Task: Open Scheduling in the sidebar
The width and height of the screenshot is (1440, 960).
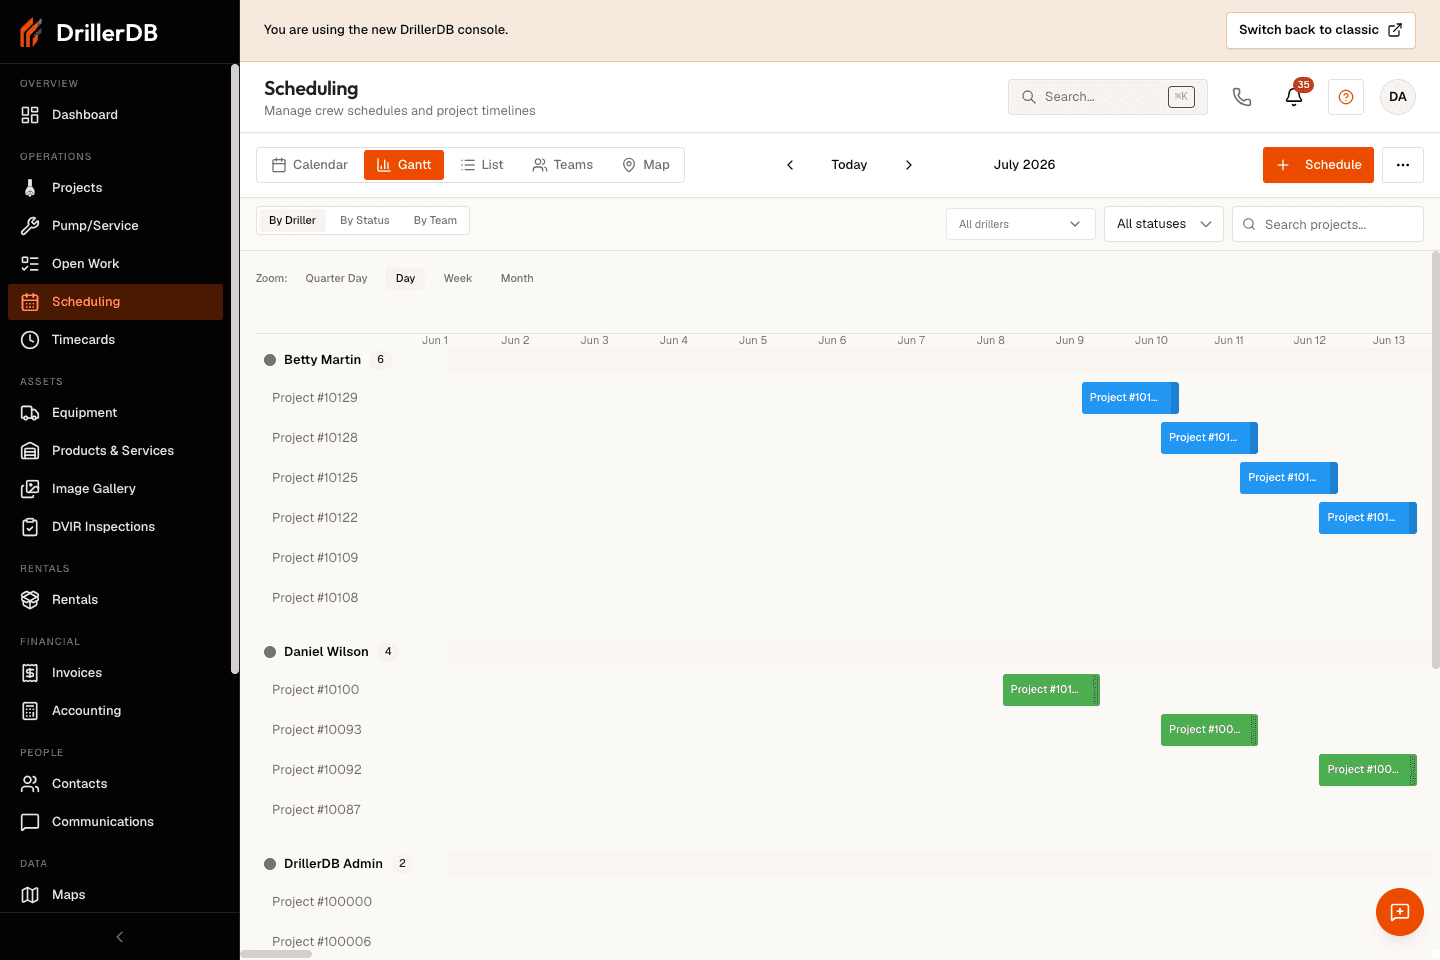Action: pos(115,302)
